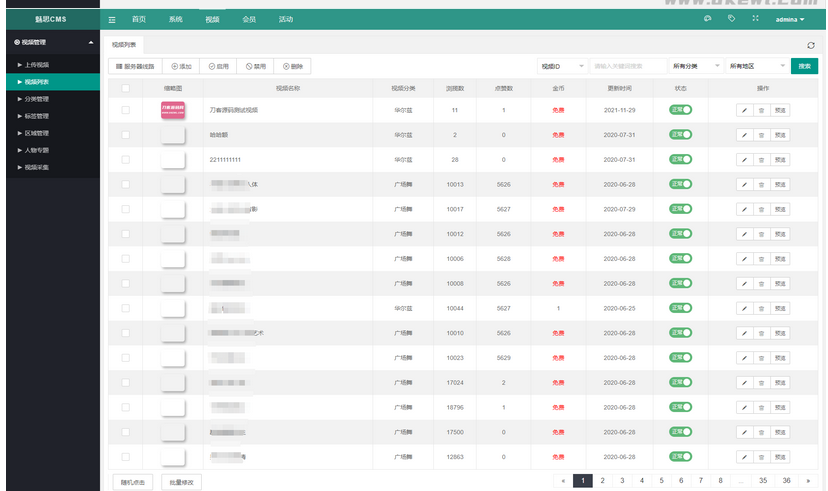
Task: Go to page 3 in pagination
Action: [x=622, y=481]
